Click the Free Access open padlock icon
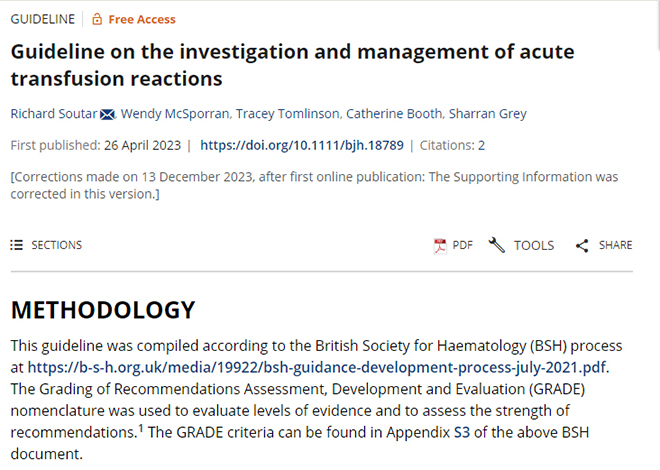The width and height of the screenshot is (660, 470). (x=97, y=19)
